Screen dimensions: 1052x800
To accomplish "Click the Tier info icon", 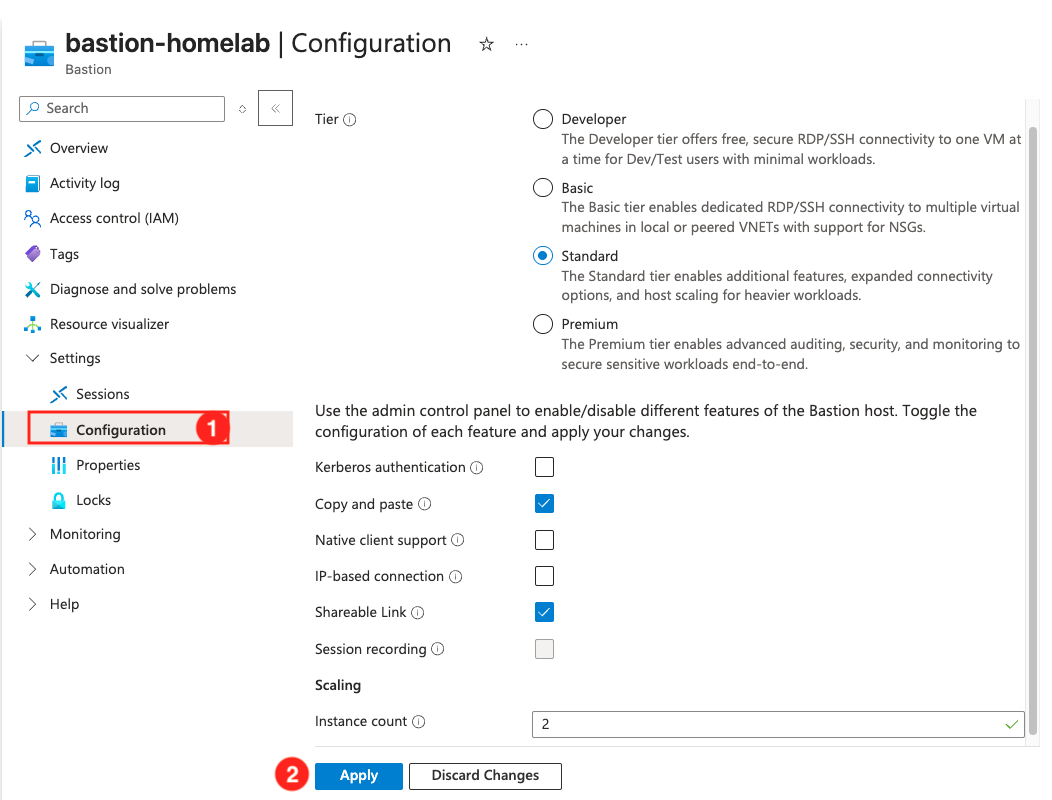I will pyautogui.click(x=350, y=120).
